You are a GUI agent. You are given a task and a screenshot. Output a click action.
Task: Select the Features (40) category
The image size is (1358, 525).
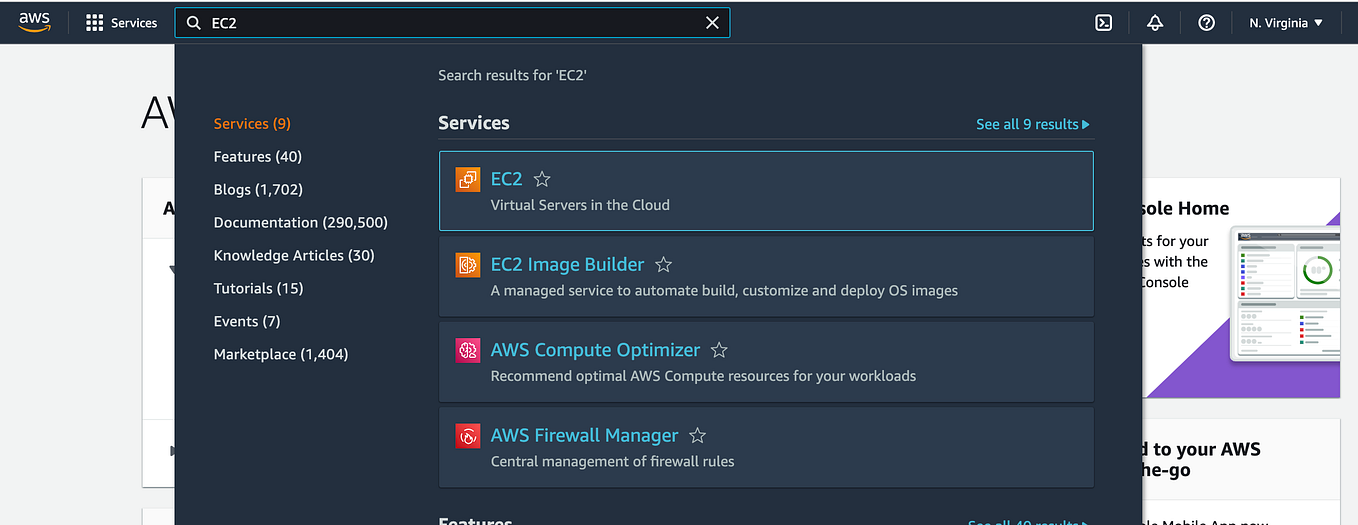point(258,156)
